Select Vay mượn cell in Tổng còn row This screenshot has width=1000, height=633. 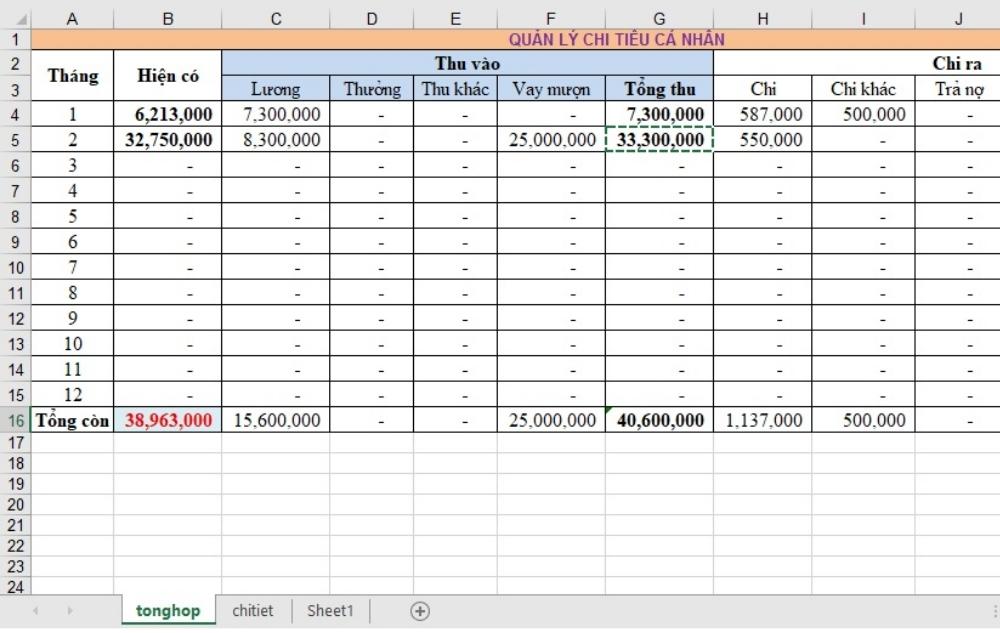[x=551, y=420]
